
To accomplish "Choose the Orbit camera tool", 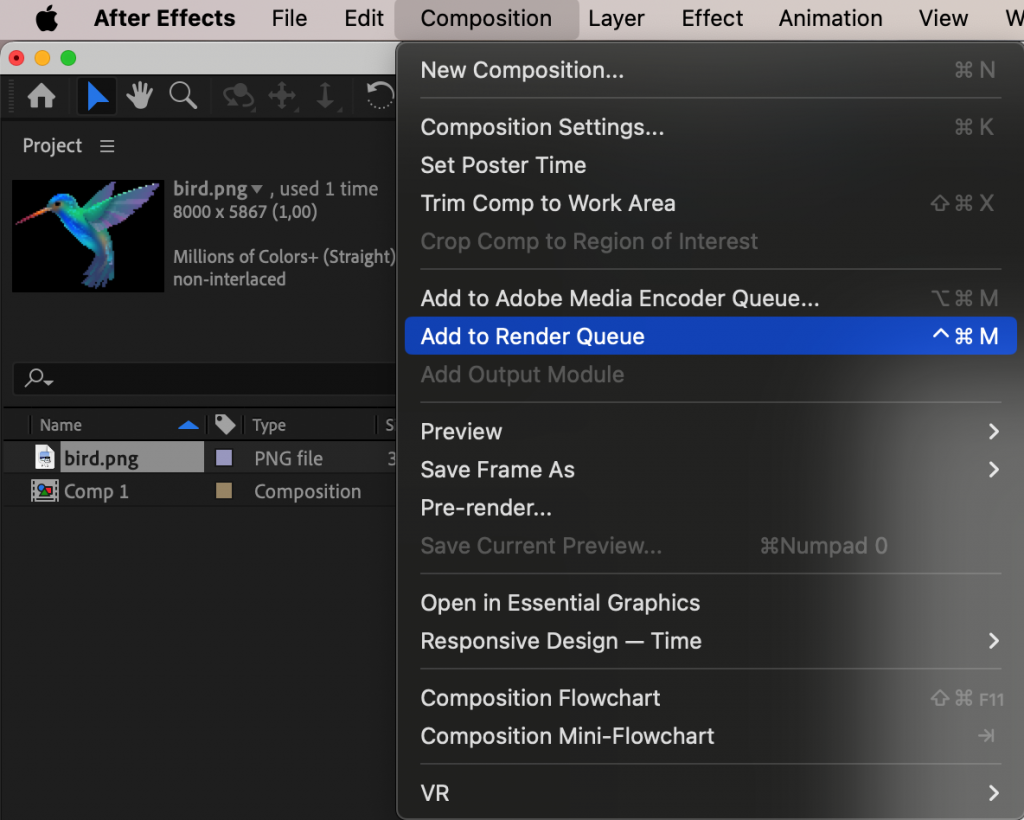I will (x=236, y=95).
